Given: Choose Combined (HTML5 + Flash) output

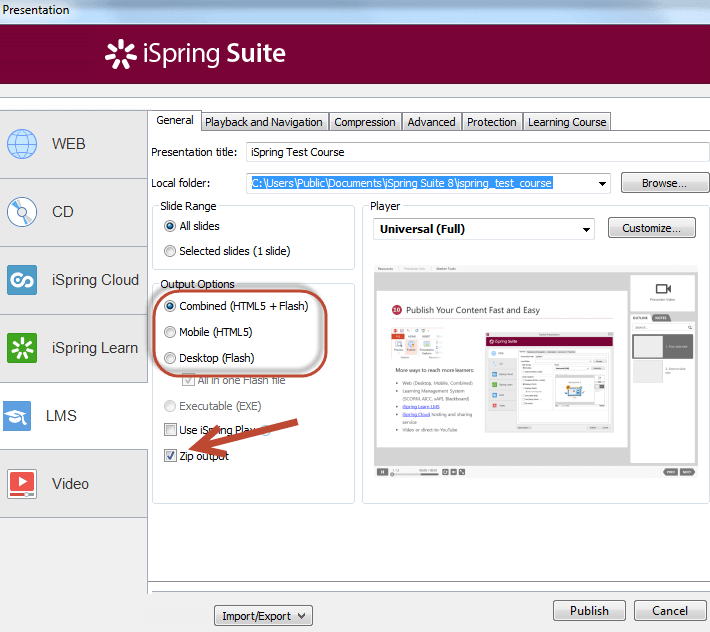Looking at the screenshot, I should (170, 306).
